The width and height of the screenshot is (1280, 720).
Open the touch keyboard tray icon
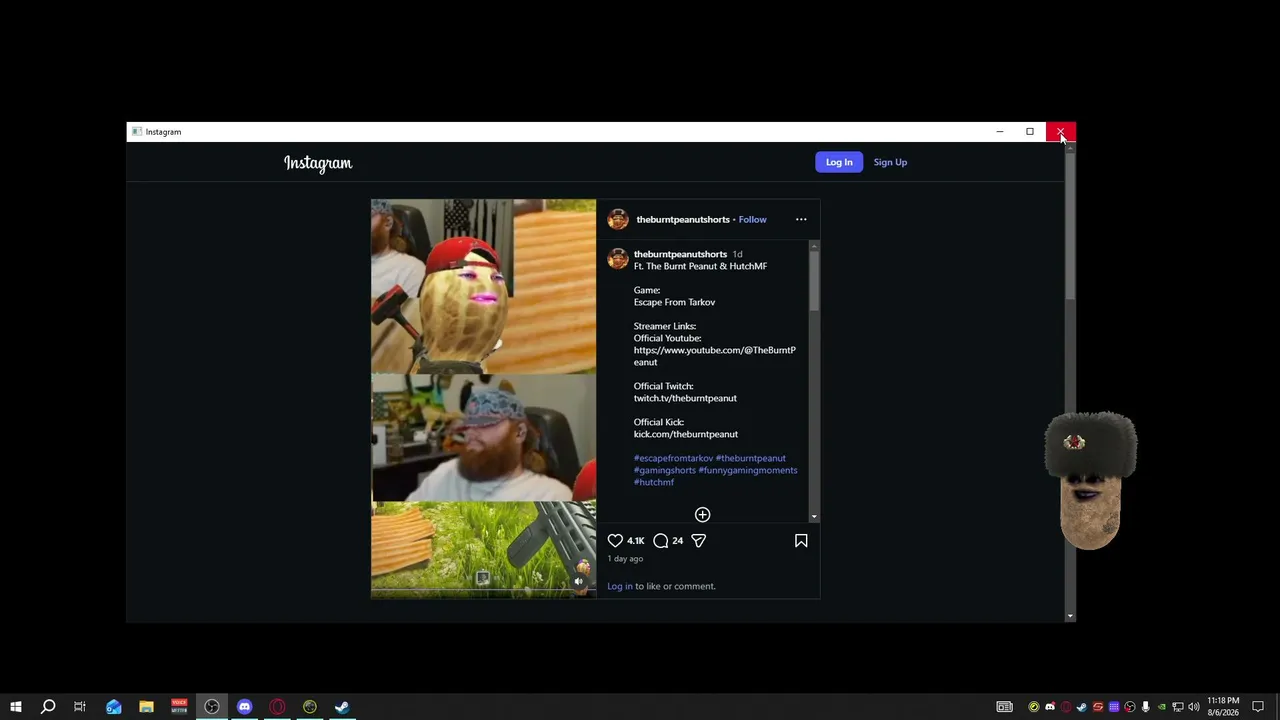point(1005,707)
